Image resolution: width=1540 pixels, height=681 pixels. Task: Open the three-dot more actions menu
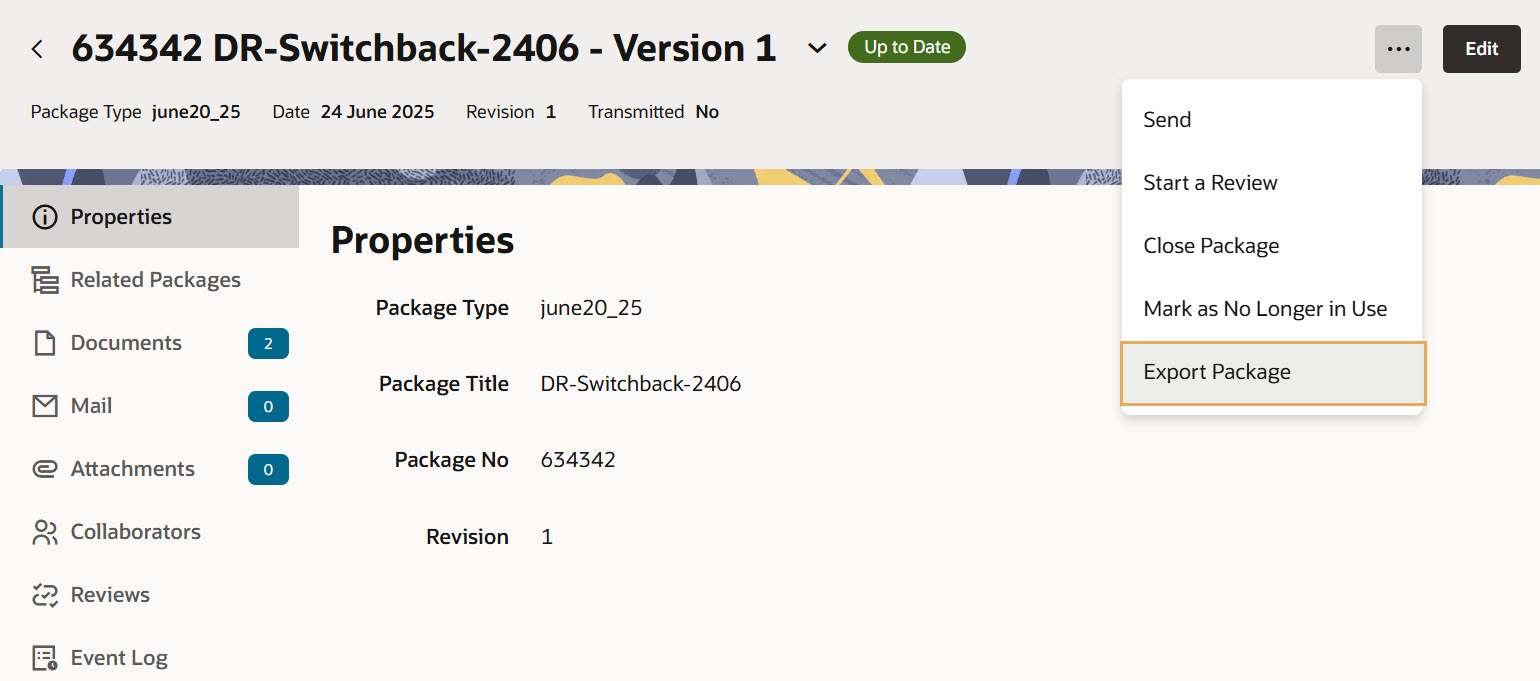coord(1398,49)
